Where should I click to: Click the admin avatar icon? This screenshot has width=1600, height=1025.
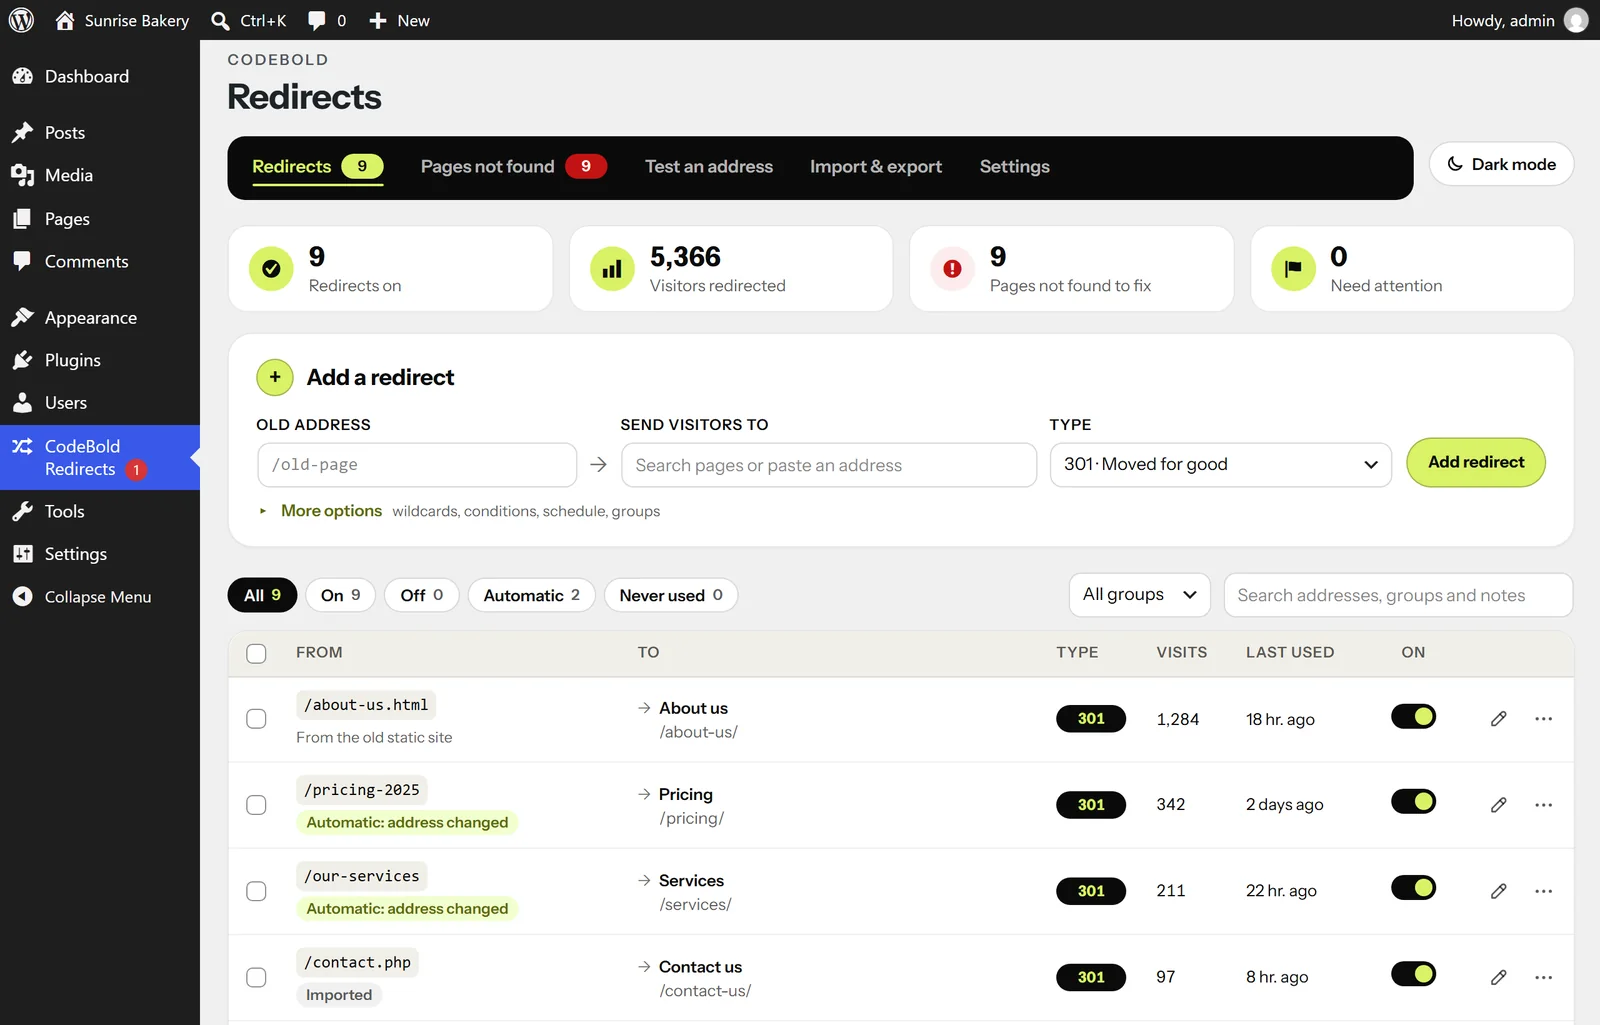click(x=1576, y=20)
